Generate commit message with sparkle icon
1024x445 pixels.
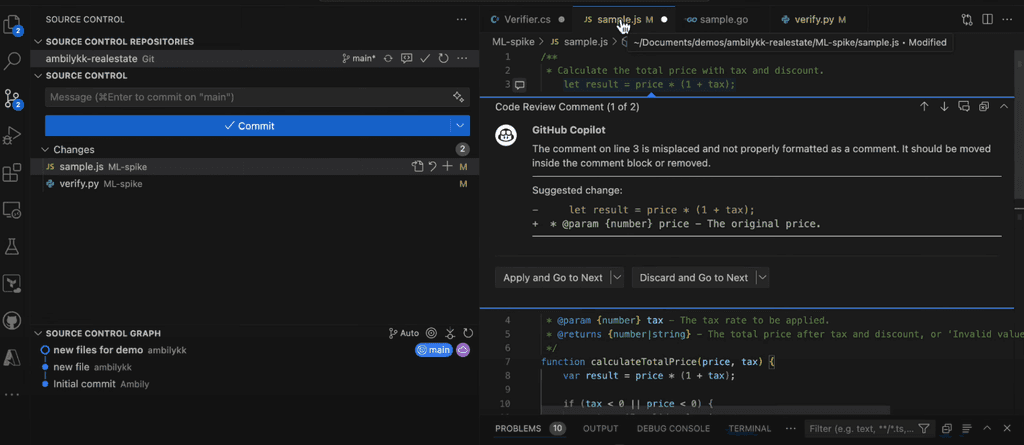coord(458,97)
